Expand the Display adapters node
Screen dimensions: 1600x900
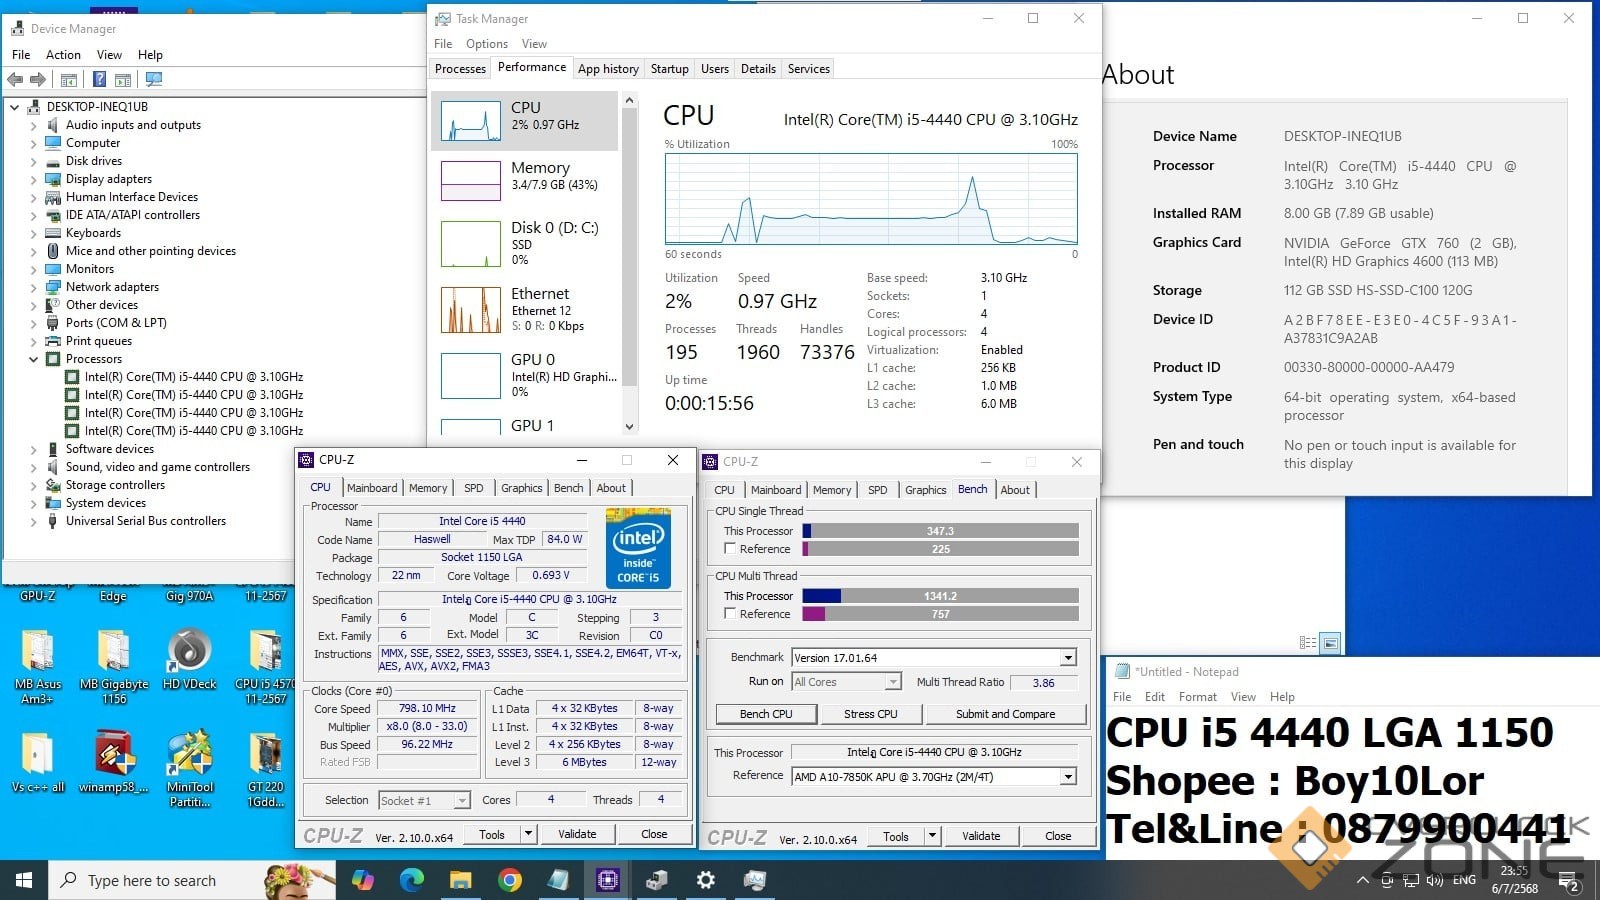tap(33, 179)
